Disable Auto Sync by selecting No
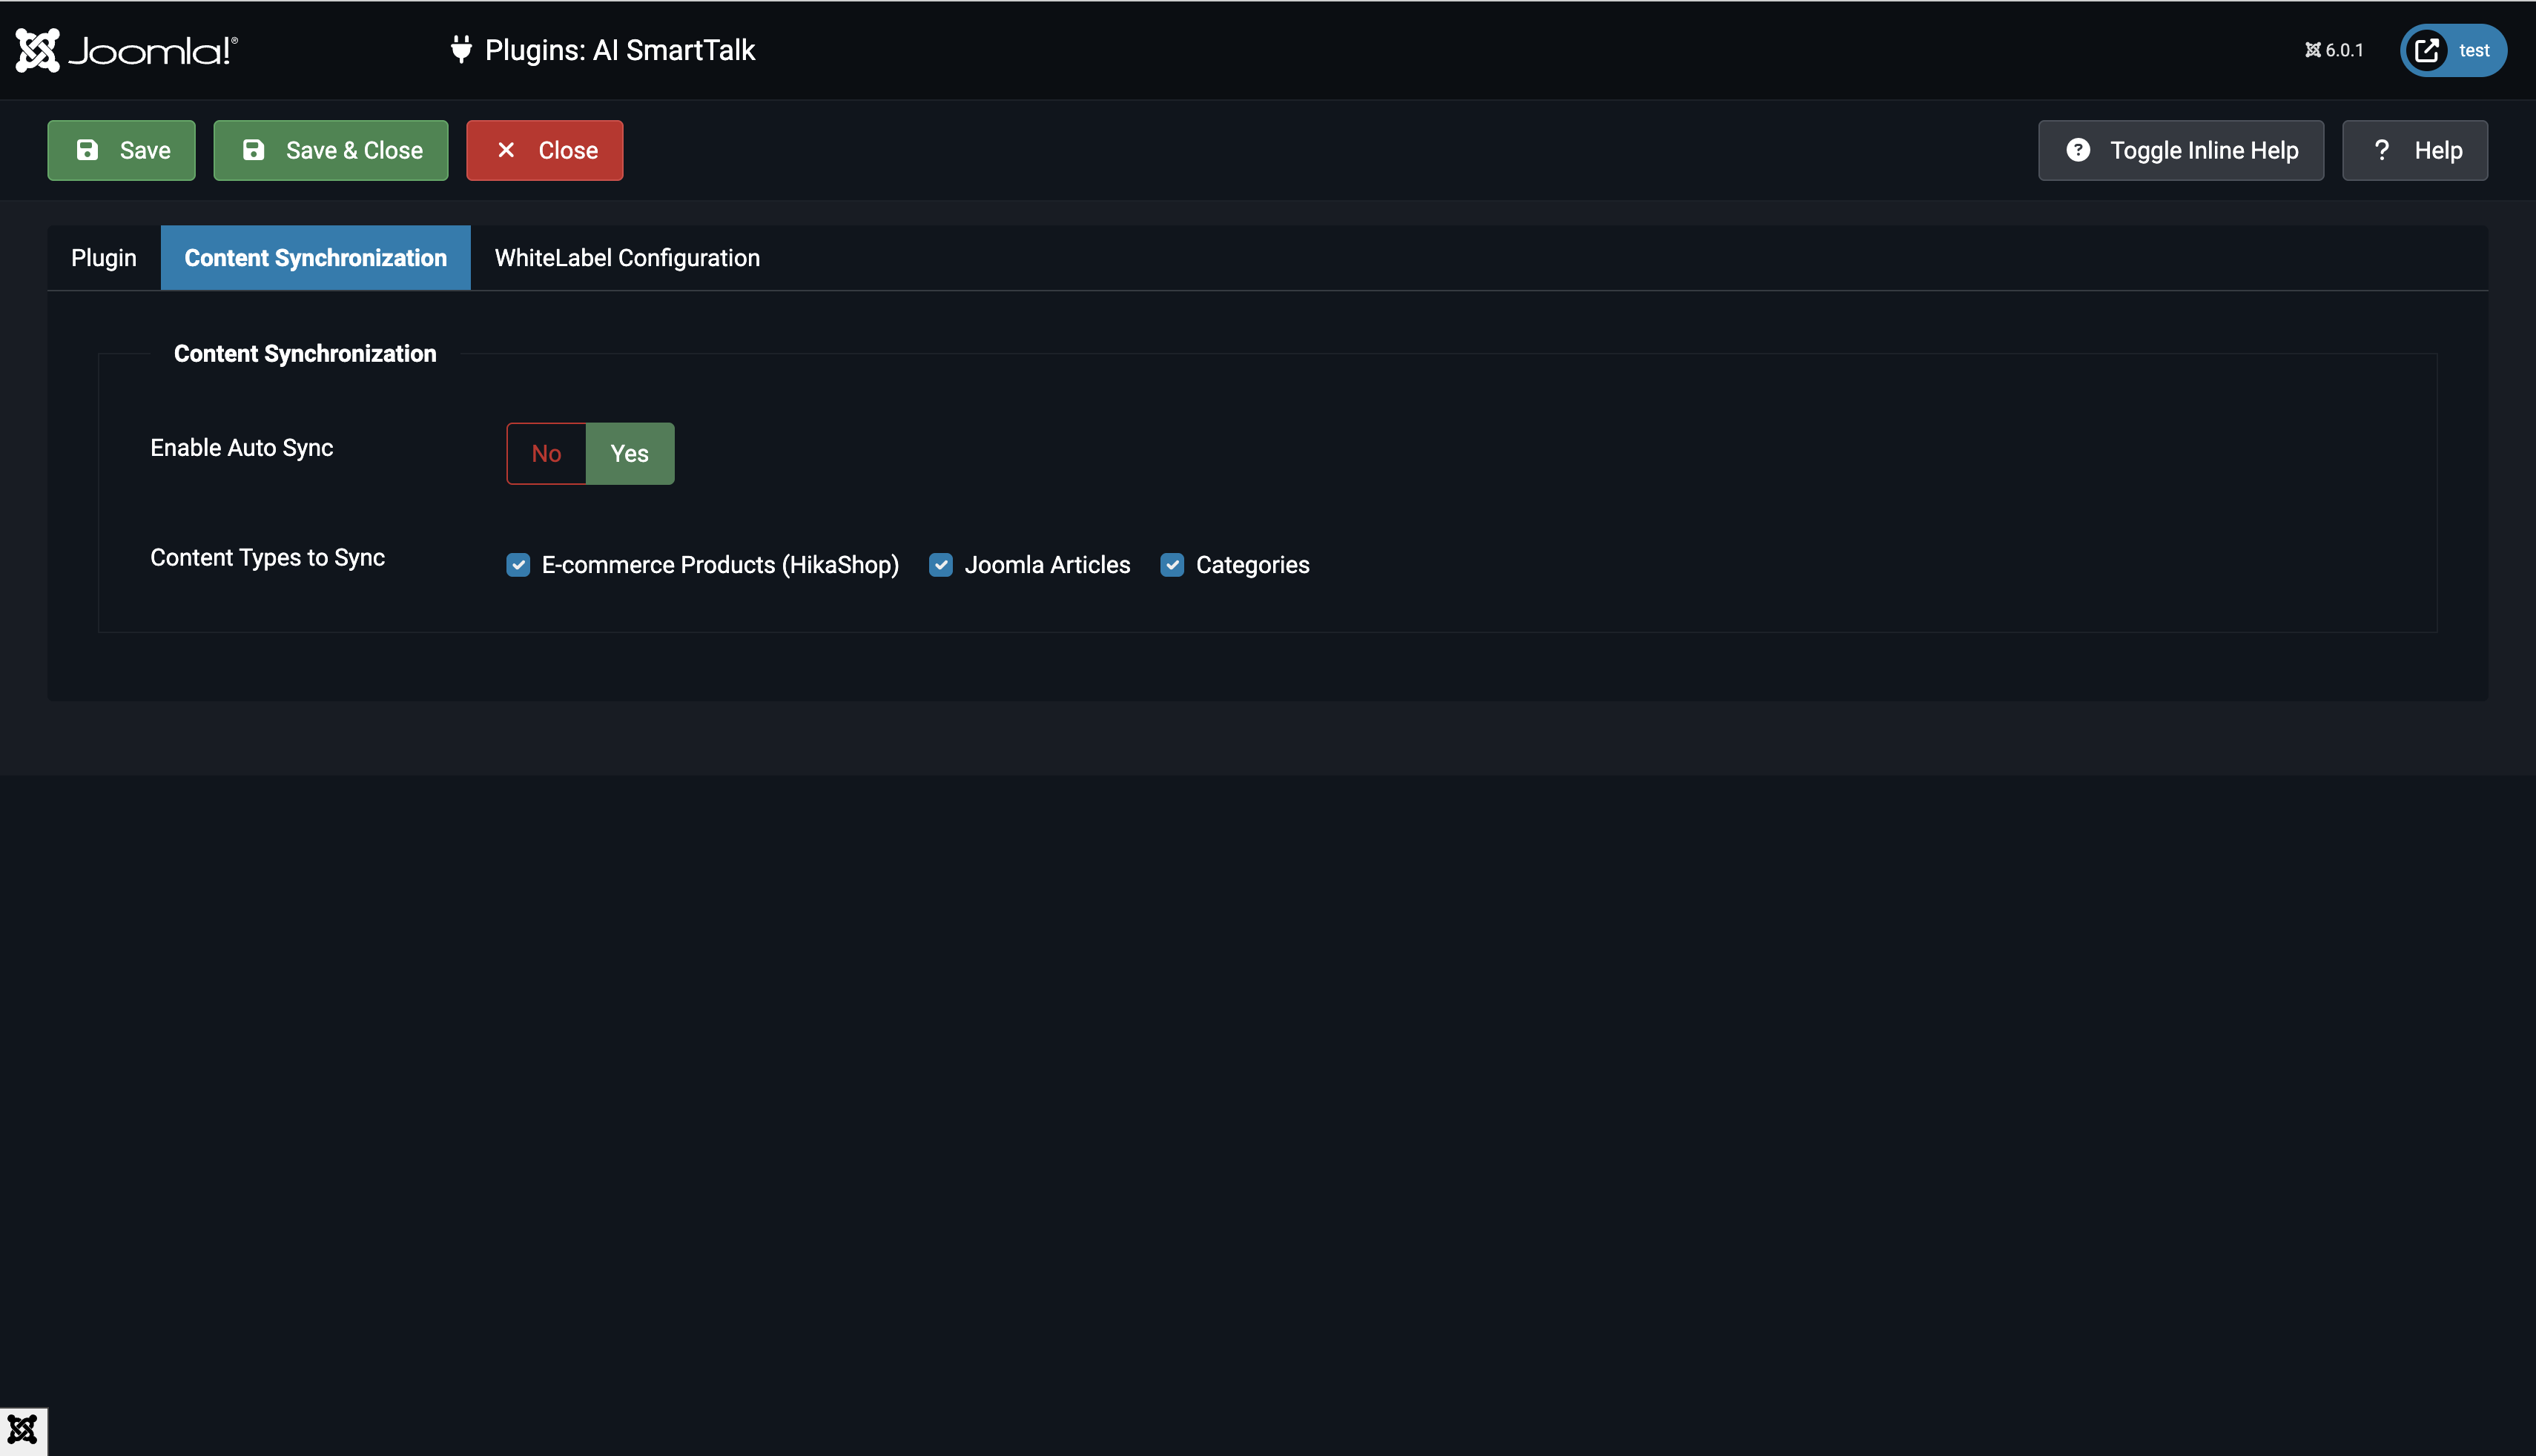 click(x=546, y=453)
